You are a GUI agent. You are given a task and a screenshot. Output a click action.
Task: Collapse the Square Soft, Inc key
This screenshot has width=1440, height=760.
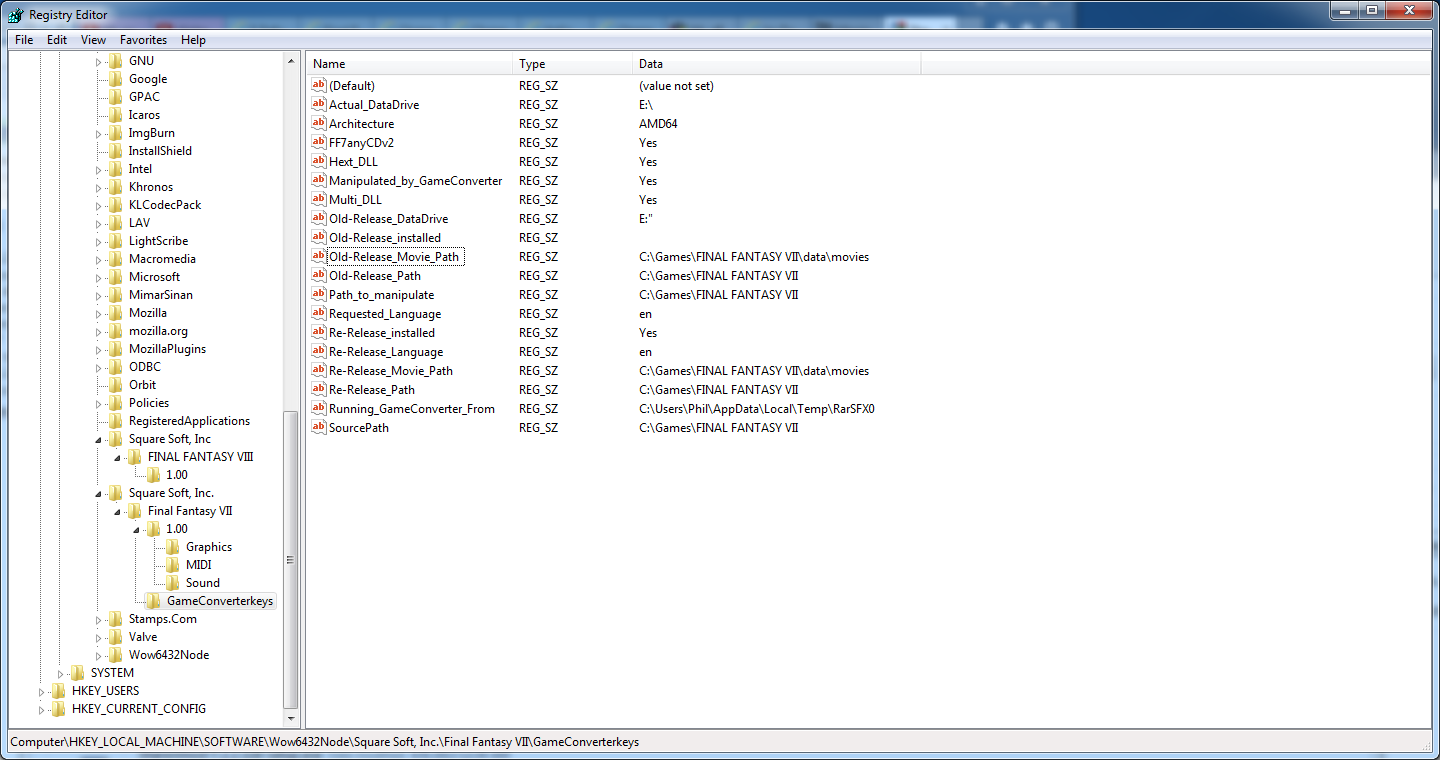[99, 439]
